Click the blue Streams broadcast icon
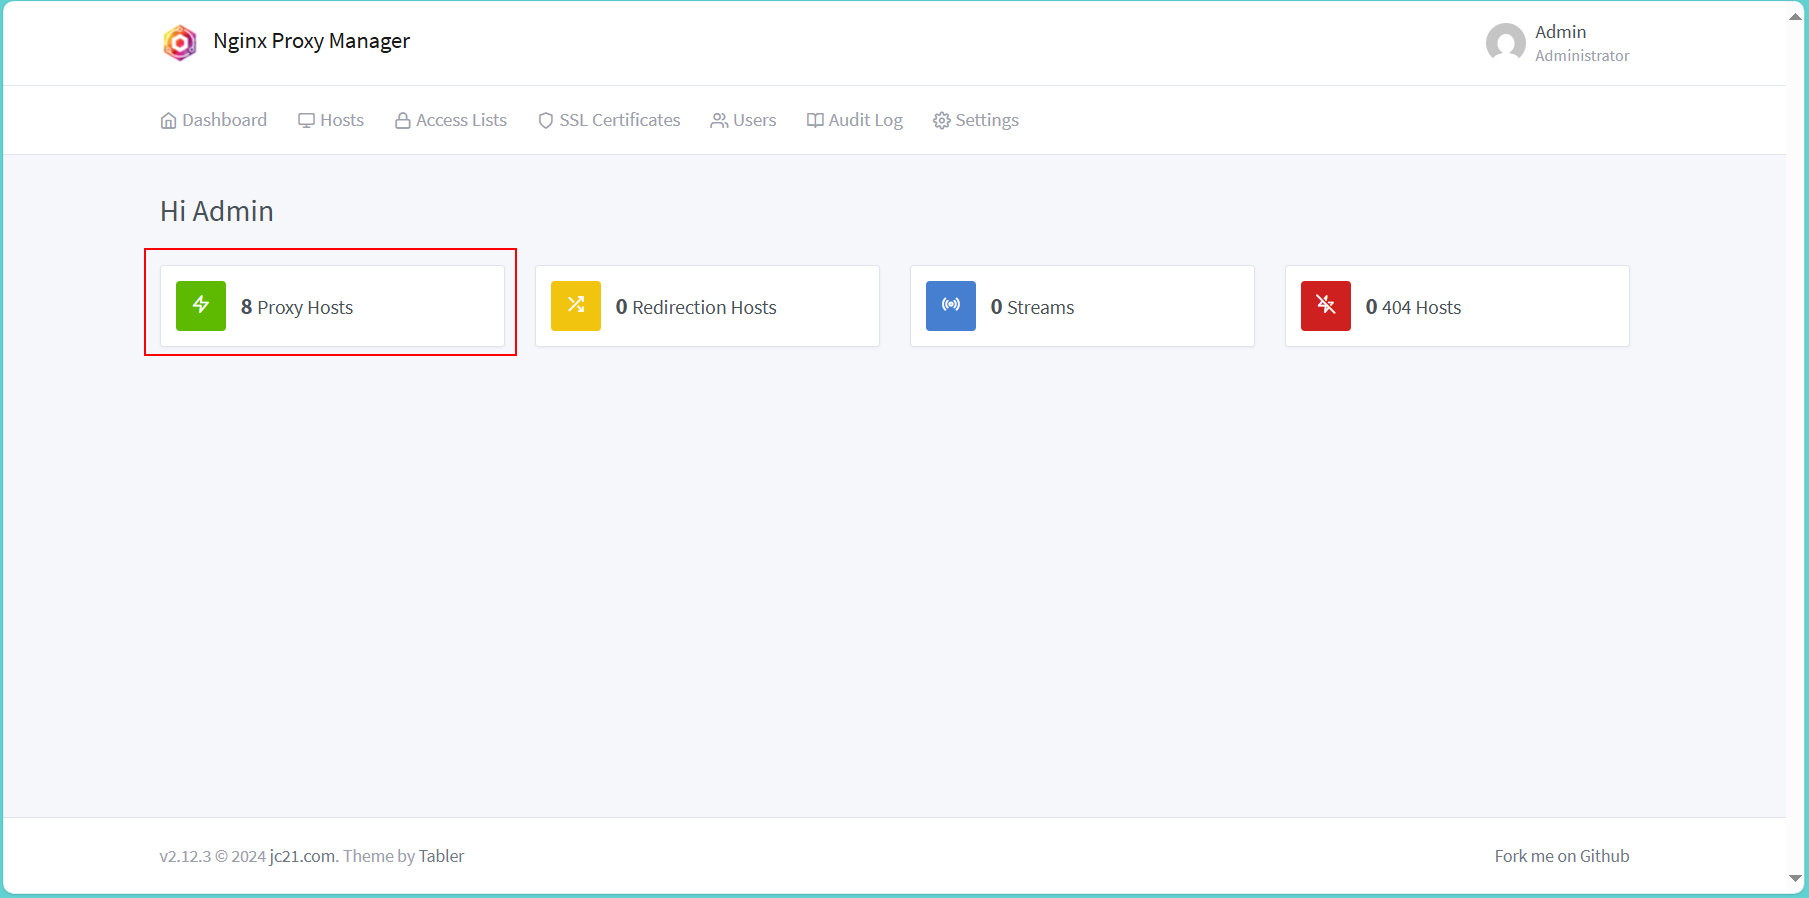 pos(951,305)
